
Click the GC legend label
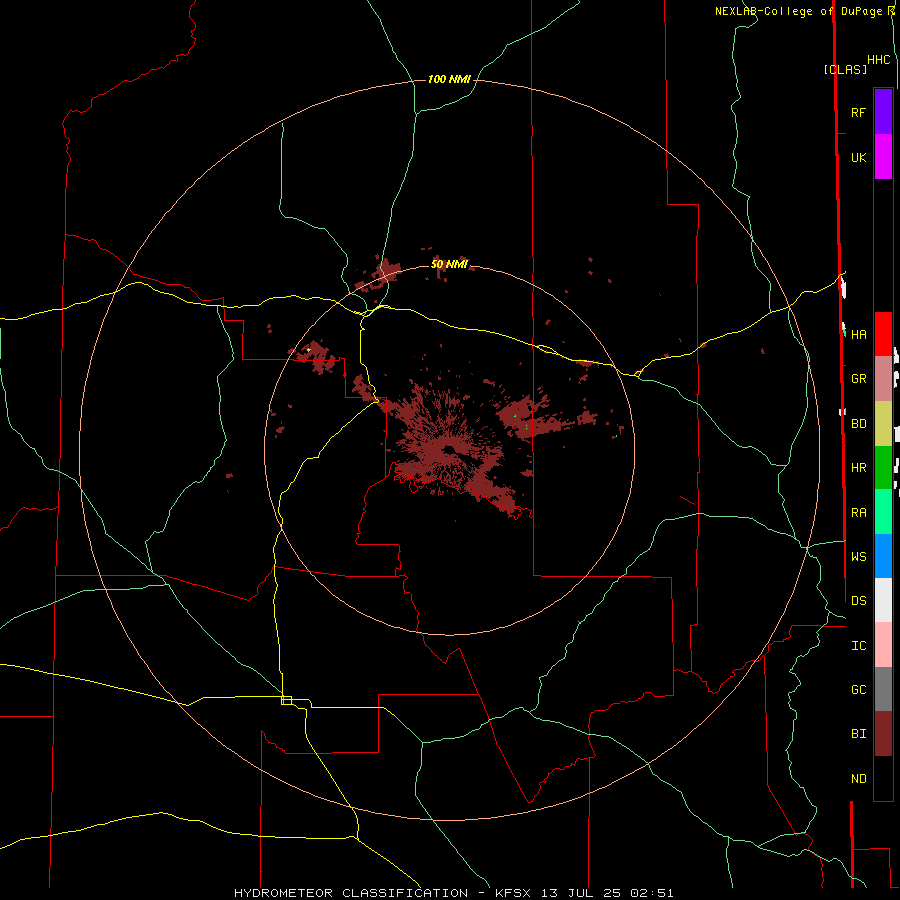click(x=858, y=689)
